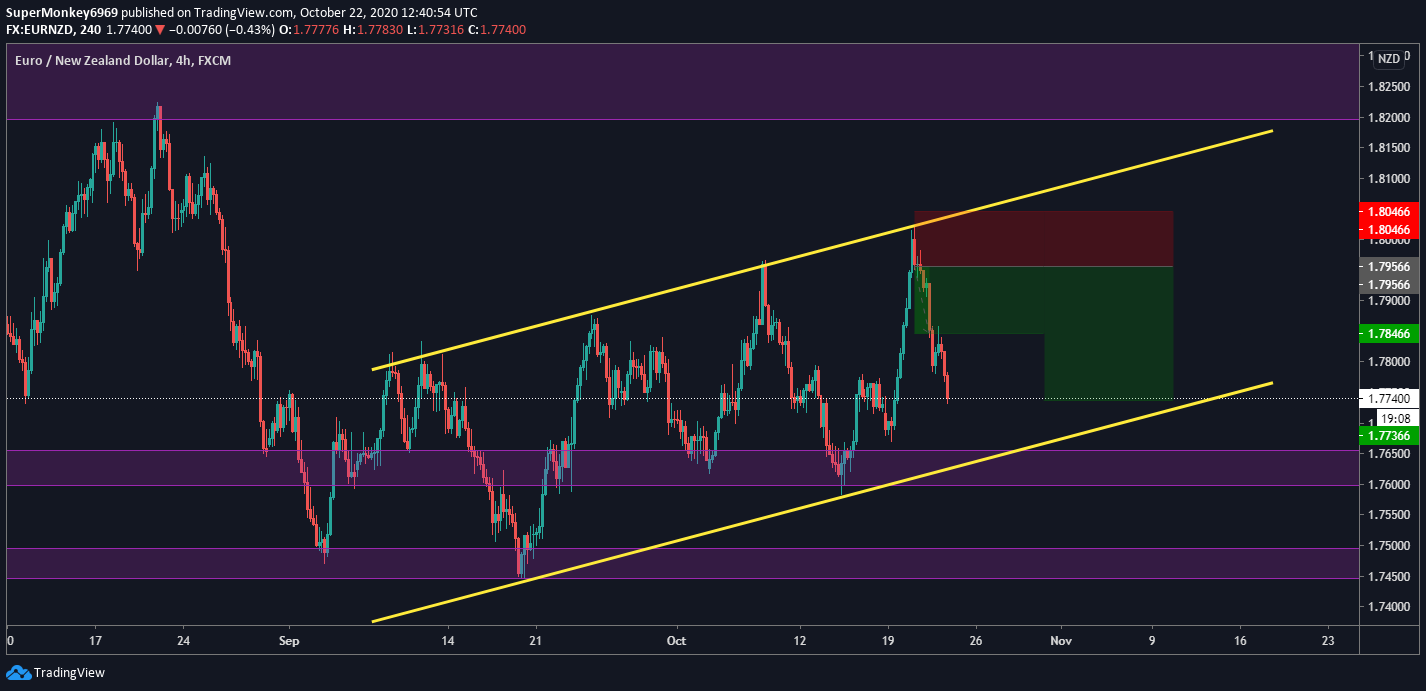Click the 1.82500 price axis label
1426x691 pixels.
point(1389,87)
